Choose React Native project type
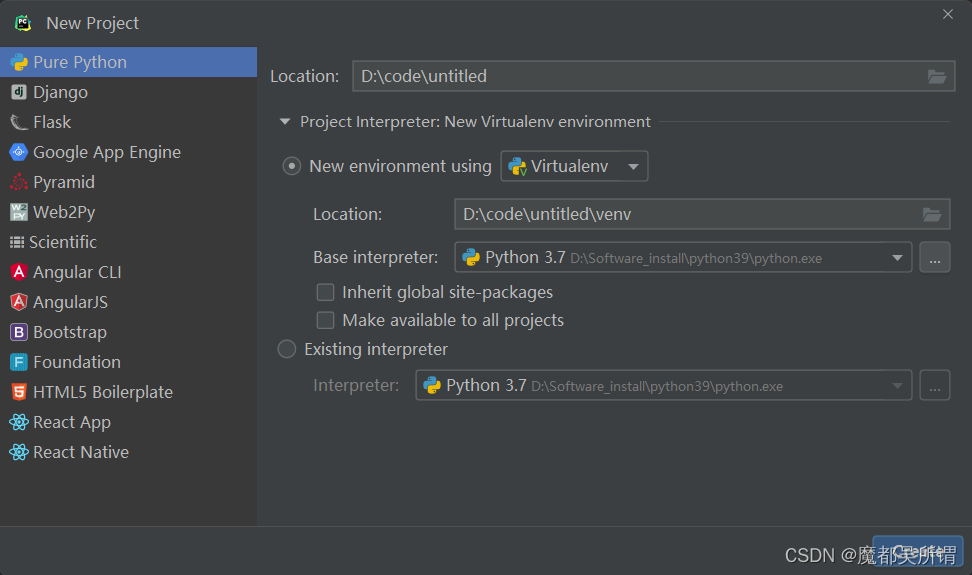This screenshot has height=575, width=972. [128, 452]
